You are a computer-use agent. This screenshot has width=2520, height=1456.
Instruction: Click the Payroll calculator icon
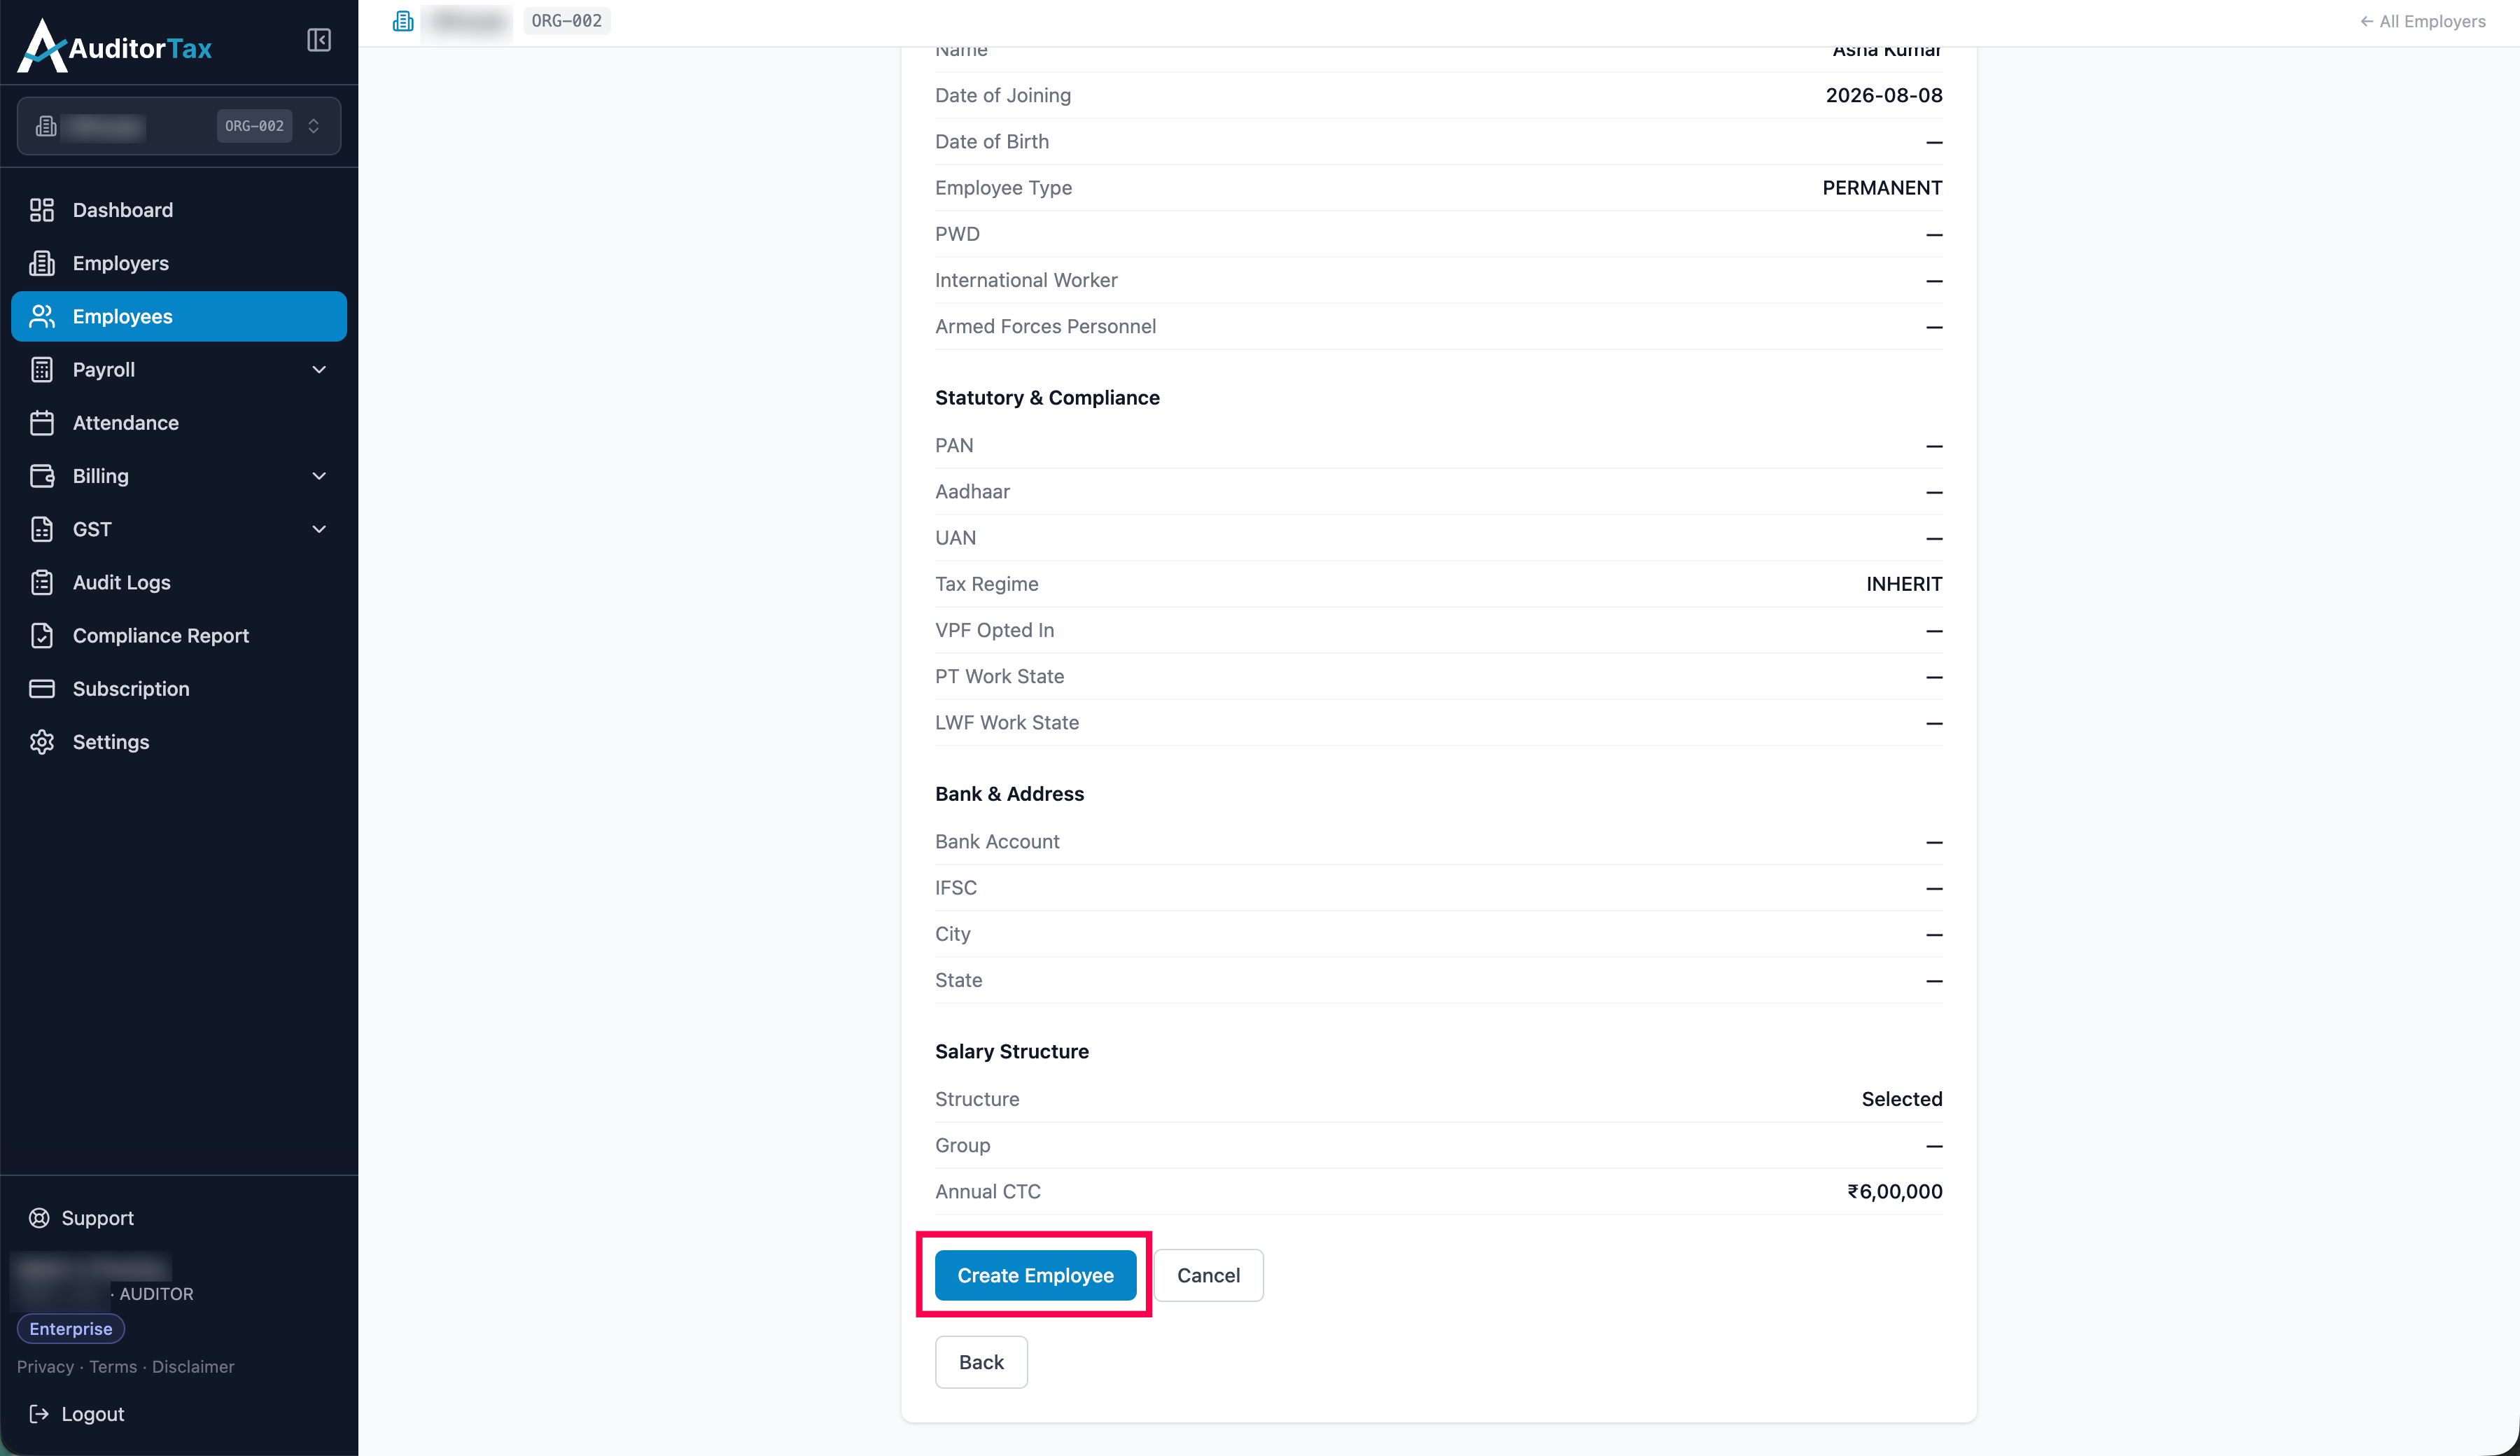pos(42,370)
